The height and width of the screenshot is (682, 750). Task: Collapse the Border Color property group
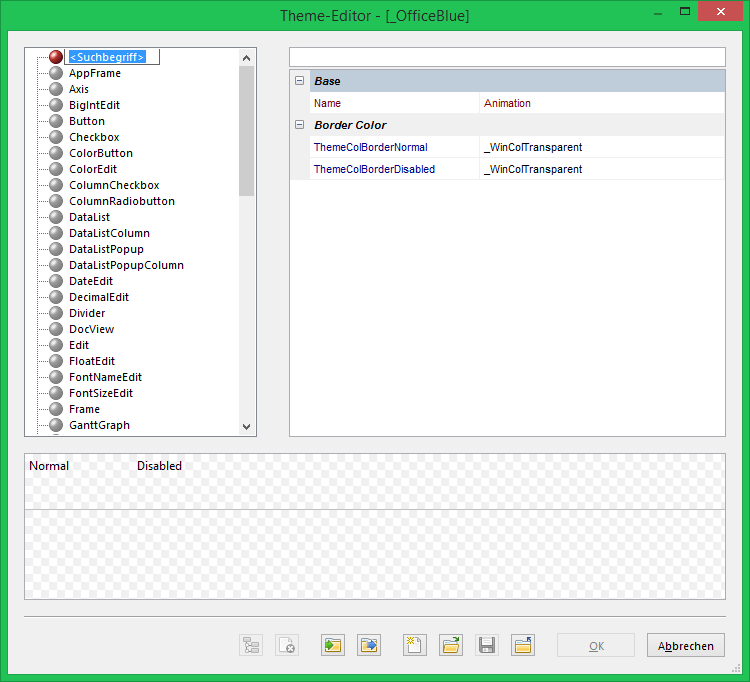tap(299, 125)
